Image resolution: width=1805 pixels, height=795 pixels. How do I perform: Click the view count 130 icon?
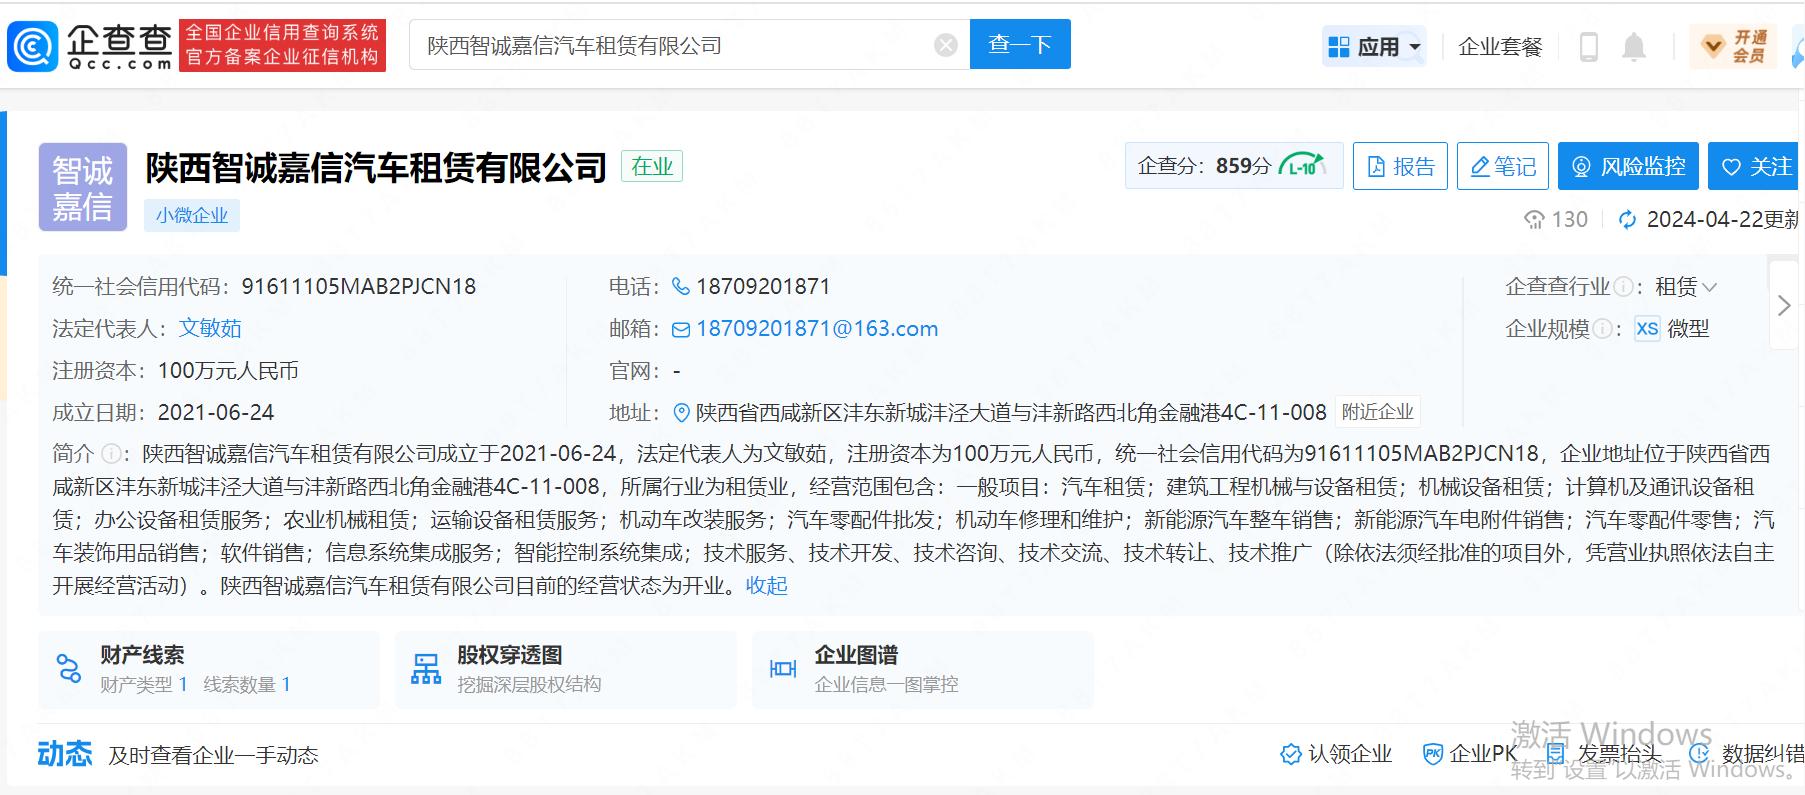1534,219
